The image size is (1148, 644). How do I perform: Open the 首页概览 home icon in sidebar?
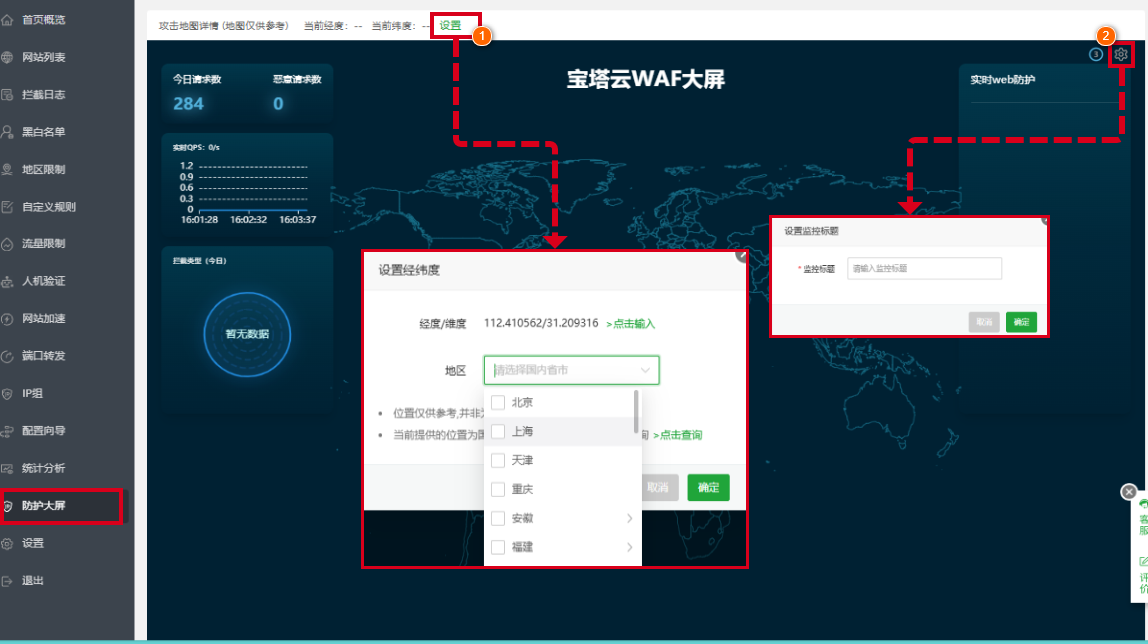click(x=7, y=20)
